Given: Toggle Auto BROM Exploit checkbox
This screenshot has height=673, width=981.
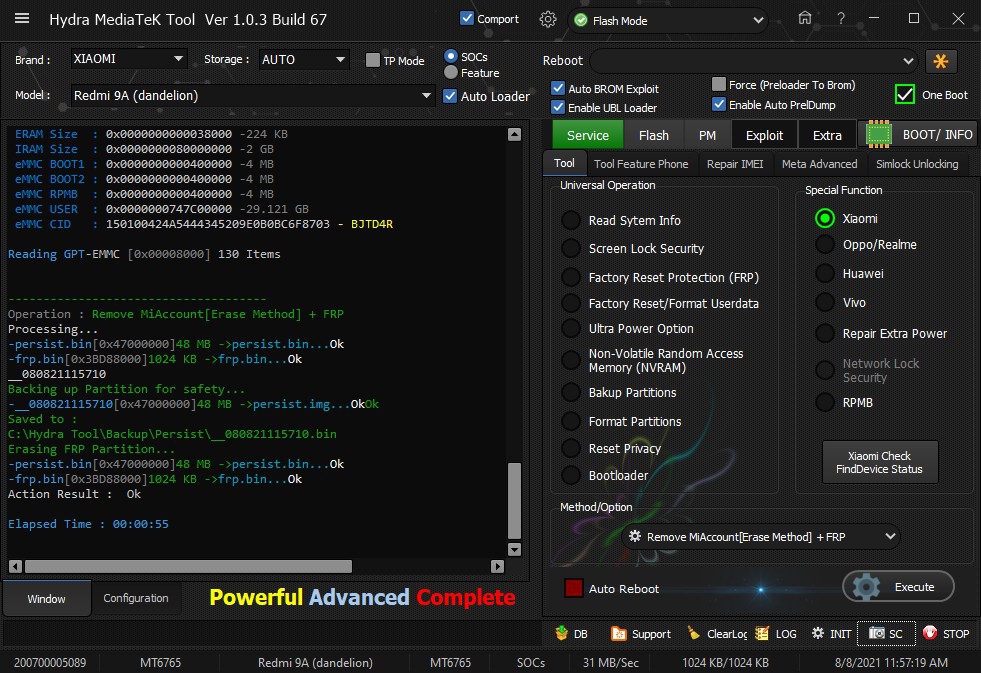Looking at the screenshot, I should 558,88.
